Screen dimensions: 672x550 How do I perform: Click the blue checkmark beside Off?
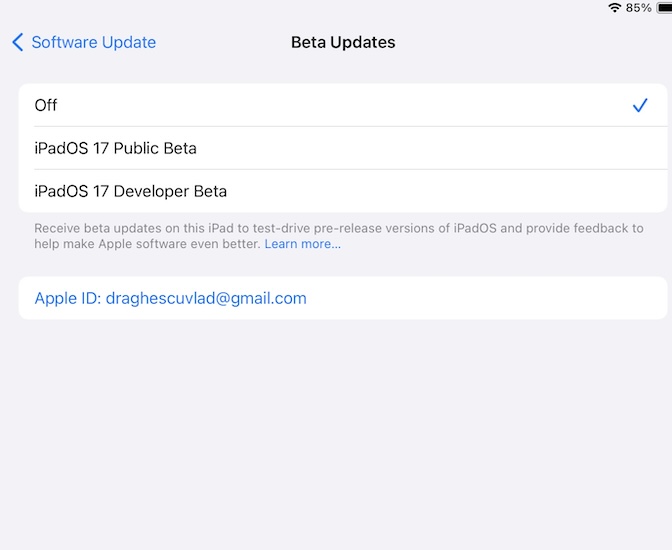click(x=640, y=105)
